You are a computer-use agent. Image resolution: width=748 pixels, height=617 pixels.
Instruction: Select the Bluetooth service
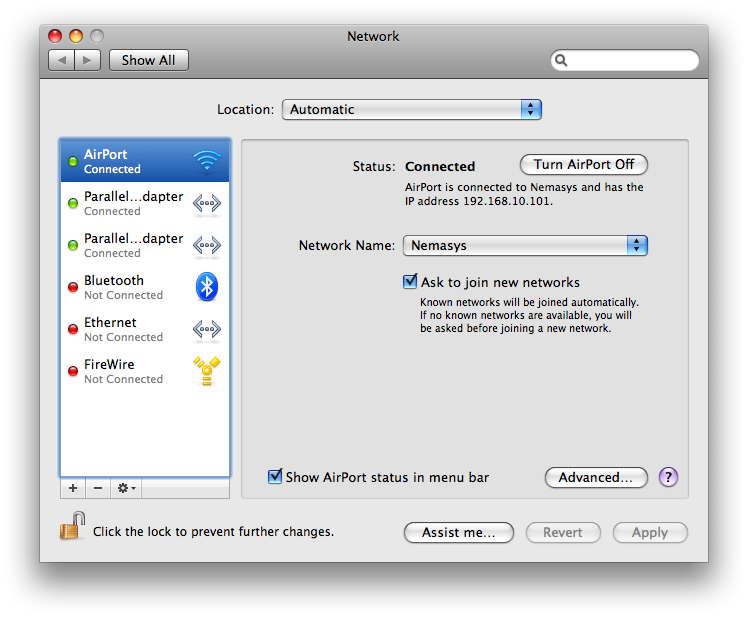145,287
